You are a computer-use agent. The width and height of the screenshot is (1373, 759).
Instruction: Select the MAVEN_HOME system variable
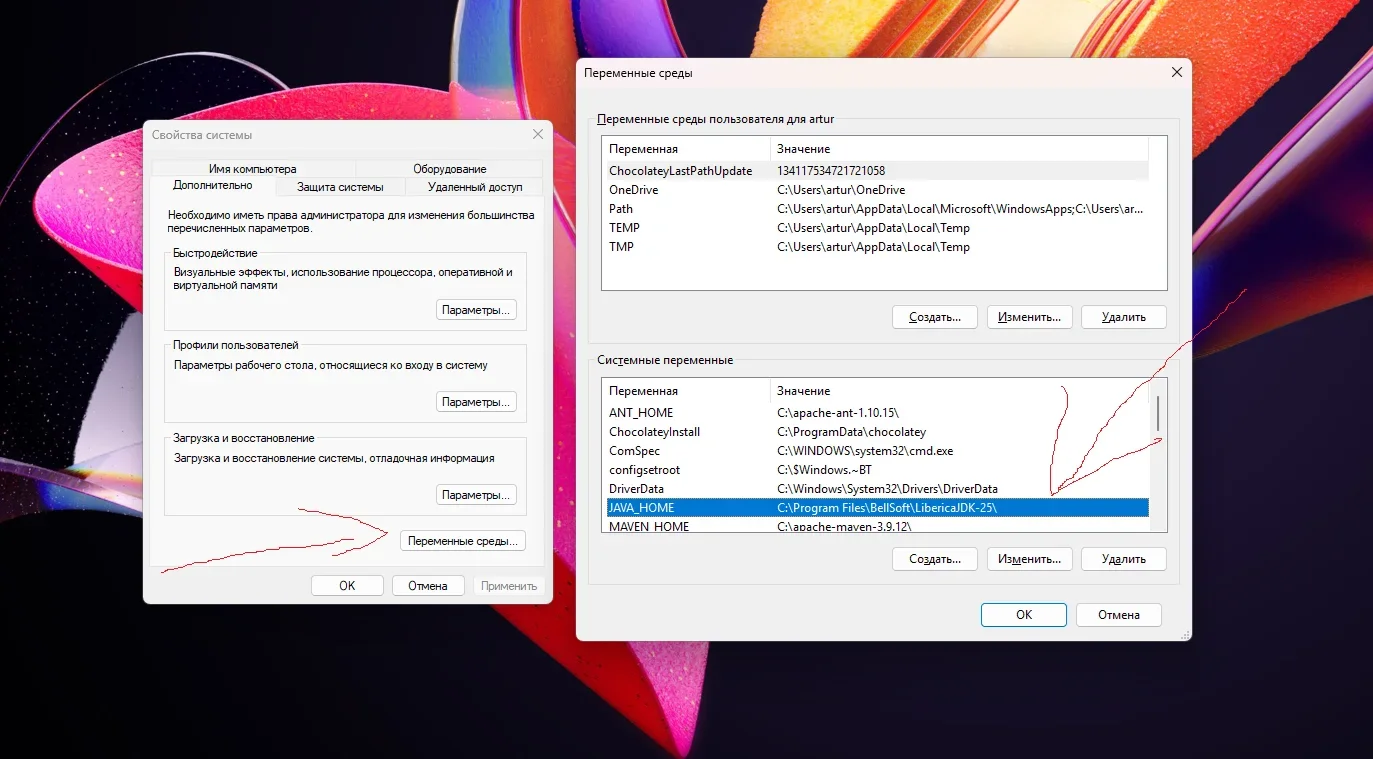pyautogui.click(x=877, y=526)
